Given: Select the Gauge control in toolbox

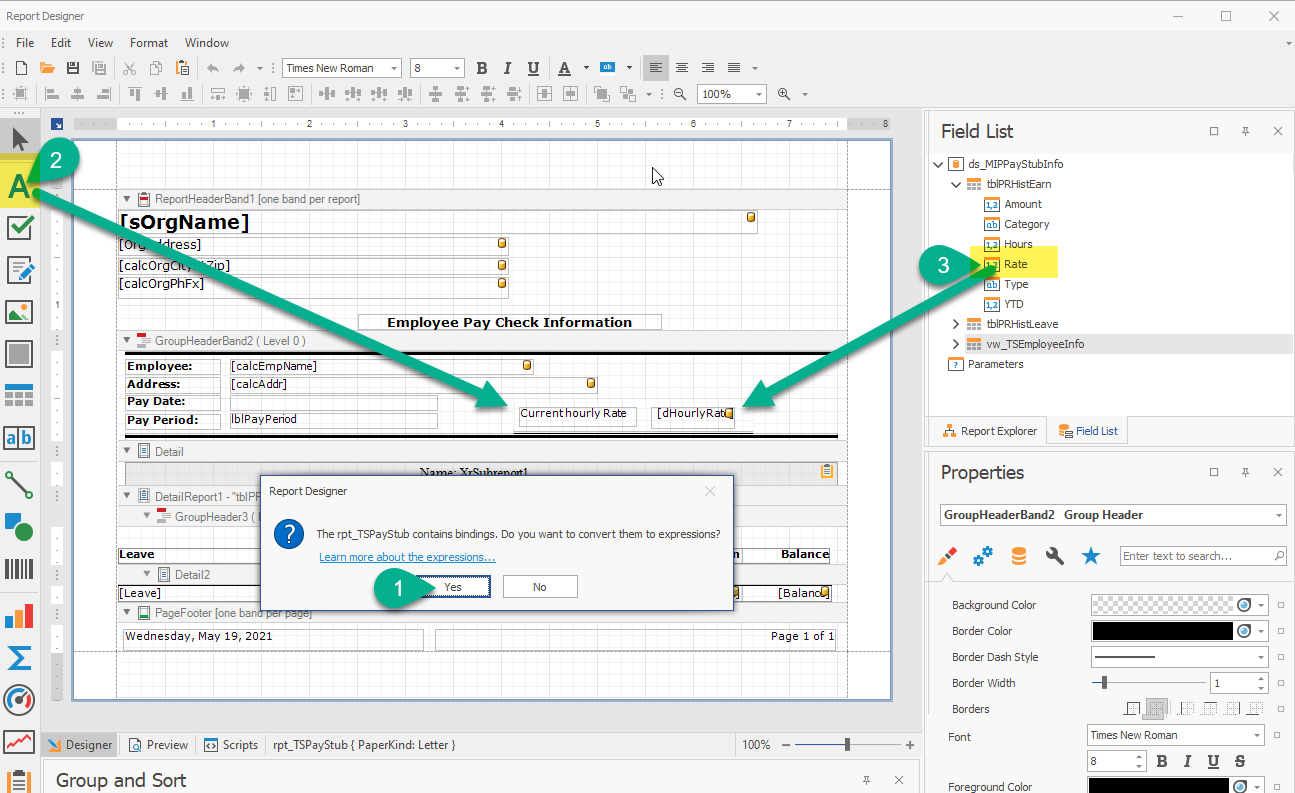Looking at the screenshot, I should [19, 700].
